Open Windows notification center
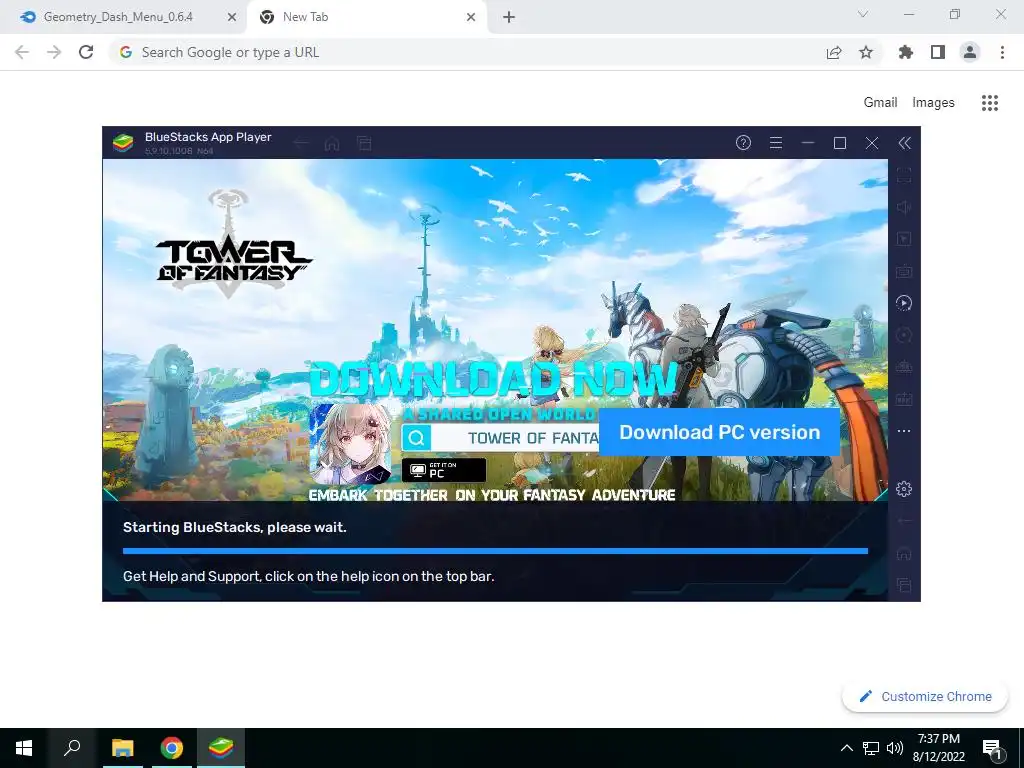The image size is (1024, 768). click(x=992, y=749)
